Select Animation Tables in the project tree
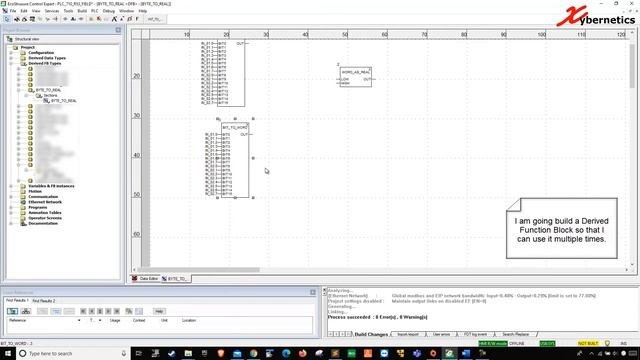 coord(44,213)
